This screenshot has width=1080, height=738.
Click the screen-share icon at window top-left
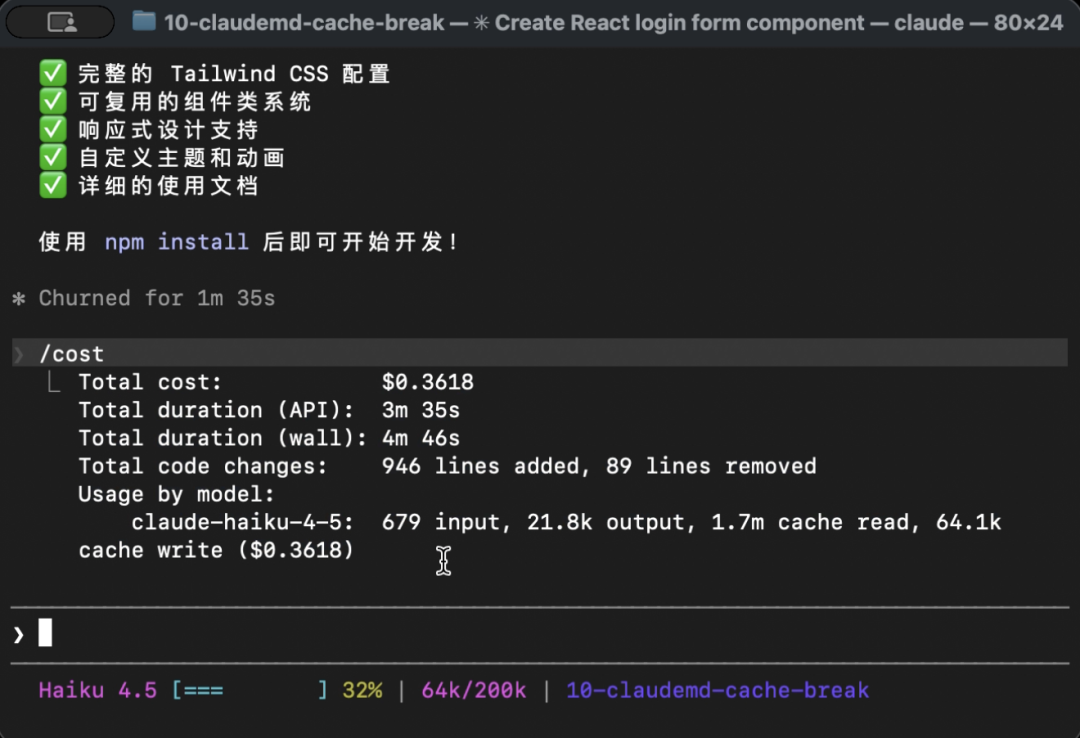[61, 23]
